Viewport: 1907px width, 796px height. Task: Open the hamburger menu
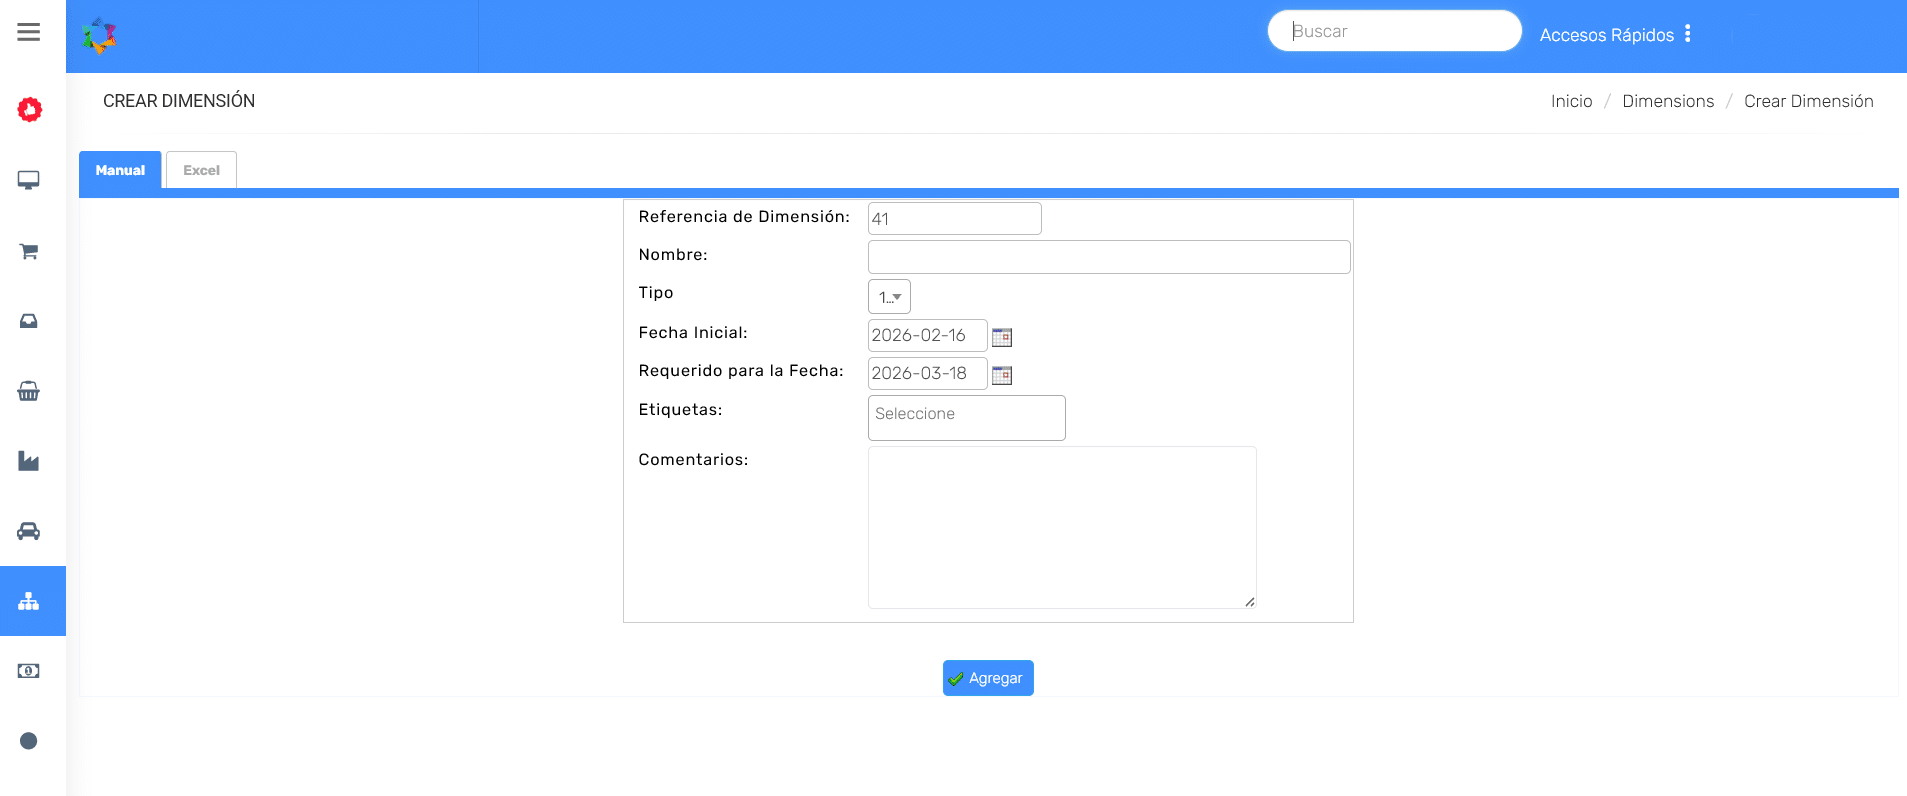(x=29, y=32)
